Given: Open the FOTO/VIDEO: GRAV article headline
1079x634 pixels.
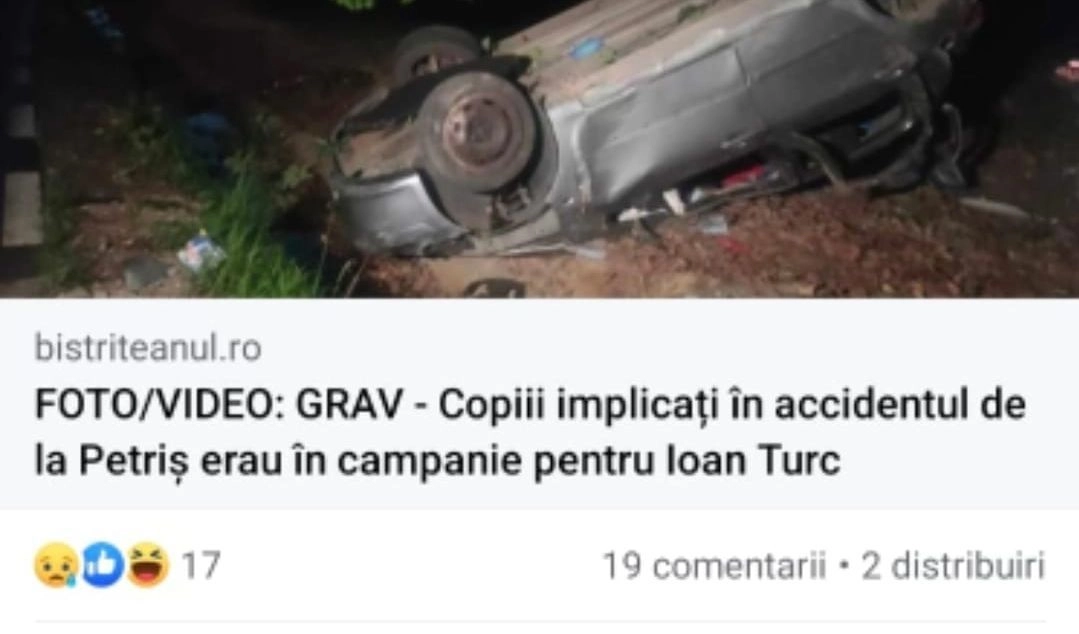Looking at the screenshot, I should point(530,433).
